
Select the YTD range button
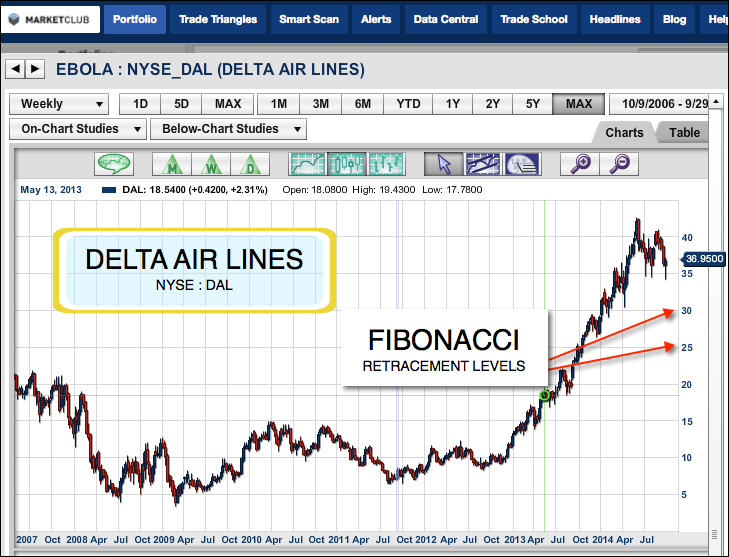[408, 103]
